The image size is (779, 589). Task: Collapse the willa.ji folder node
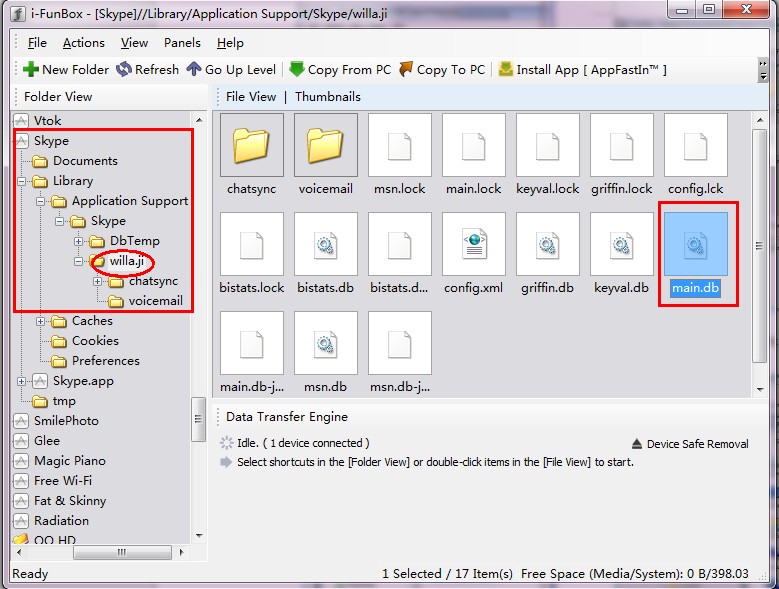(78, 261)
